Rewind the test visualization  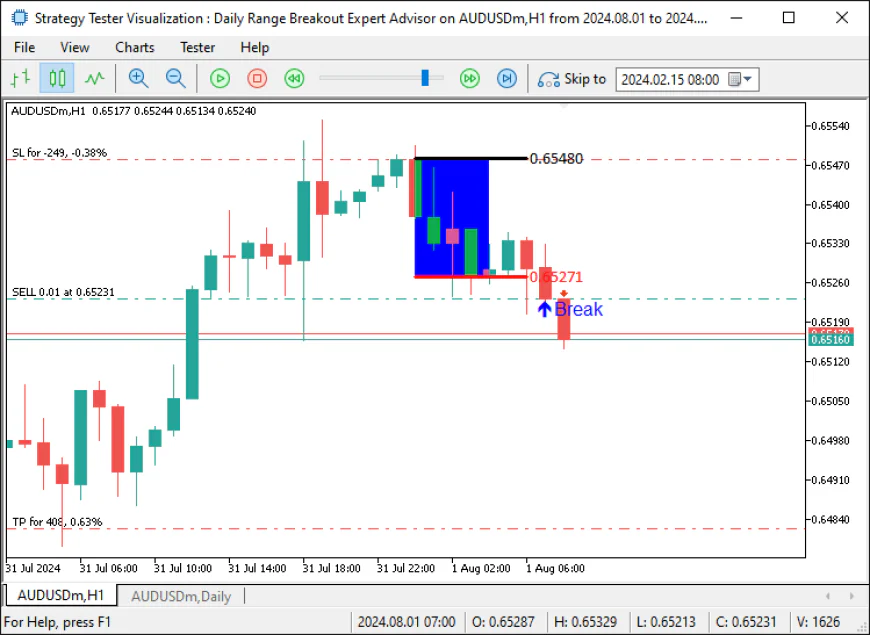pos(293,78)
